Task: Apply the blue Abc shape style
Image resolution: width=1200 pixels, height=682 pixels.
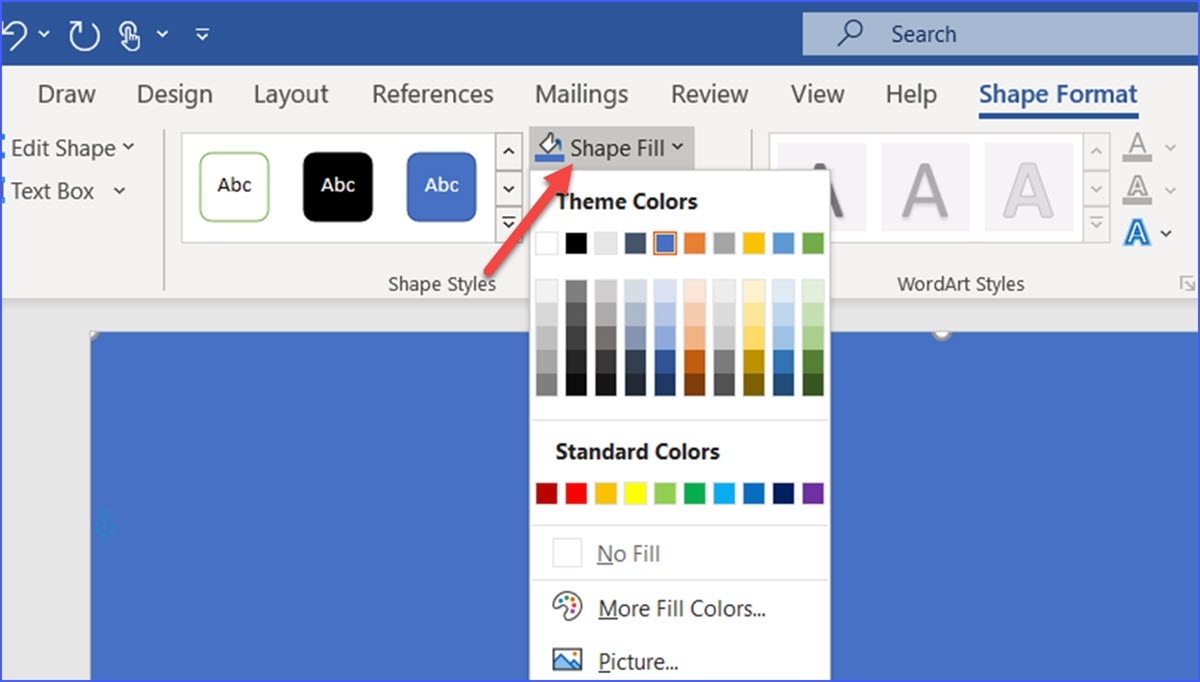Action: (x=441, y=186)
